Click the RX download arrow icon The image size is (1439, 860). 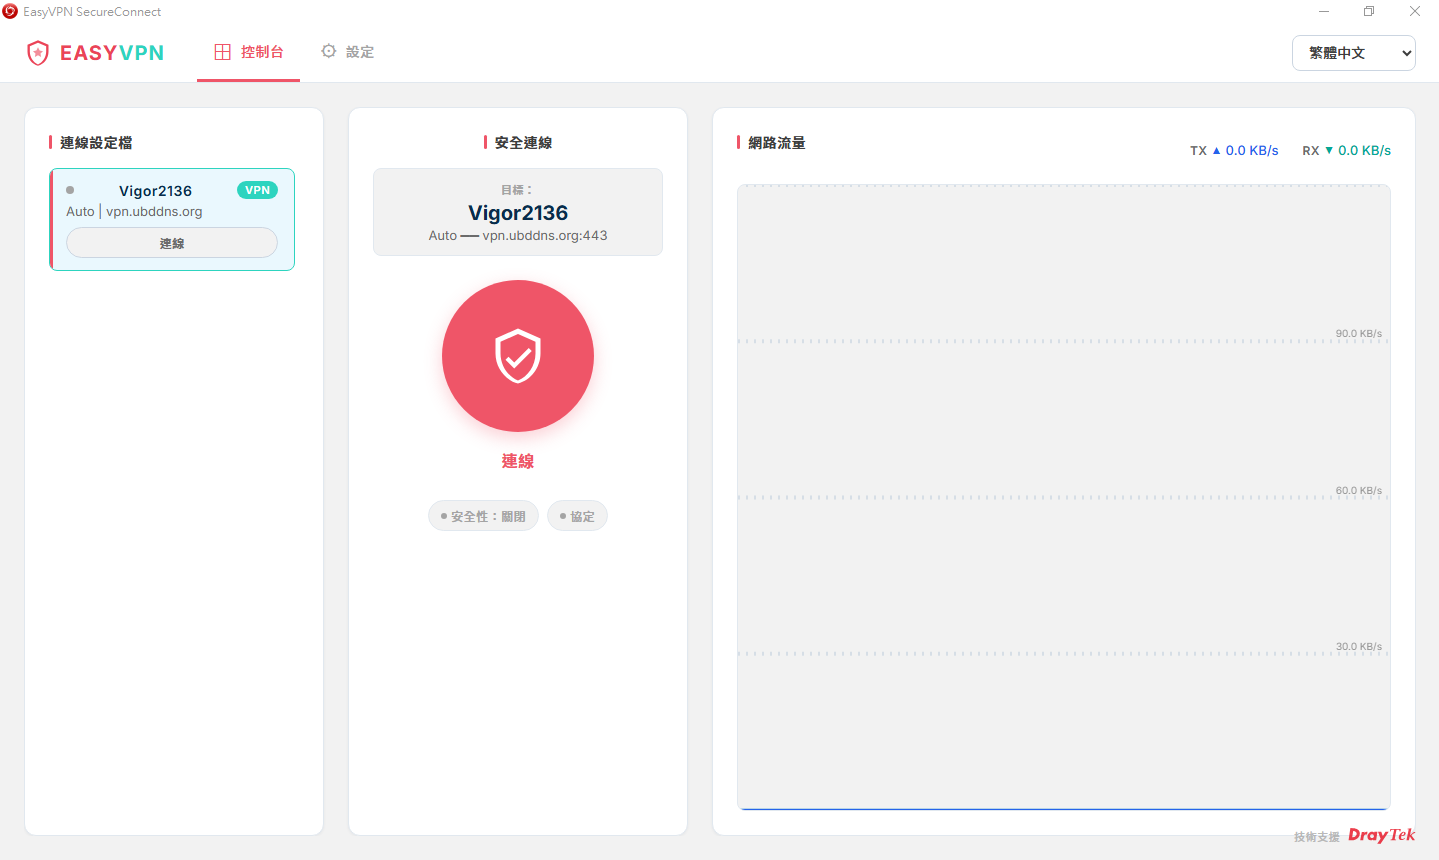(x=1329, y=151)
